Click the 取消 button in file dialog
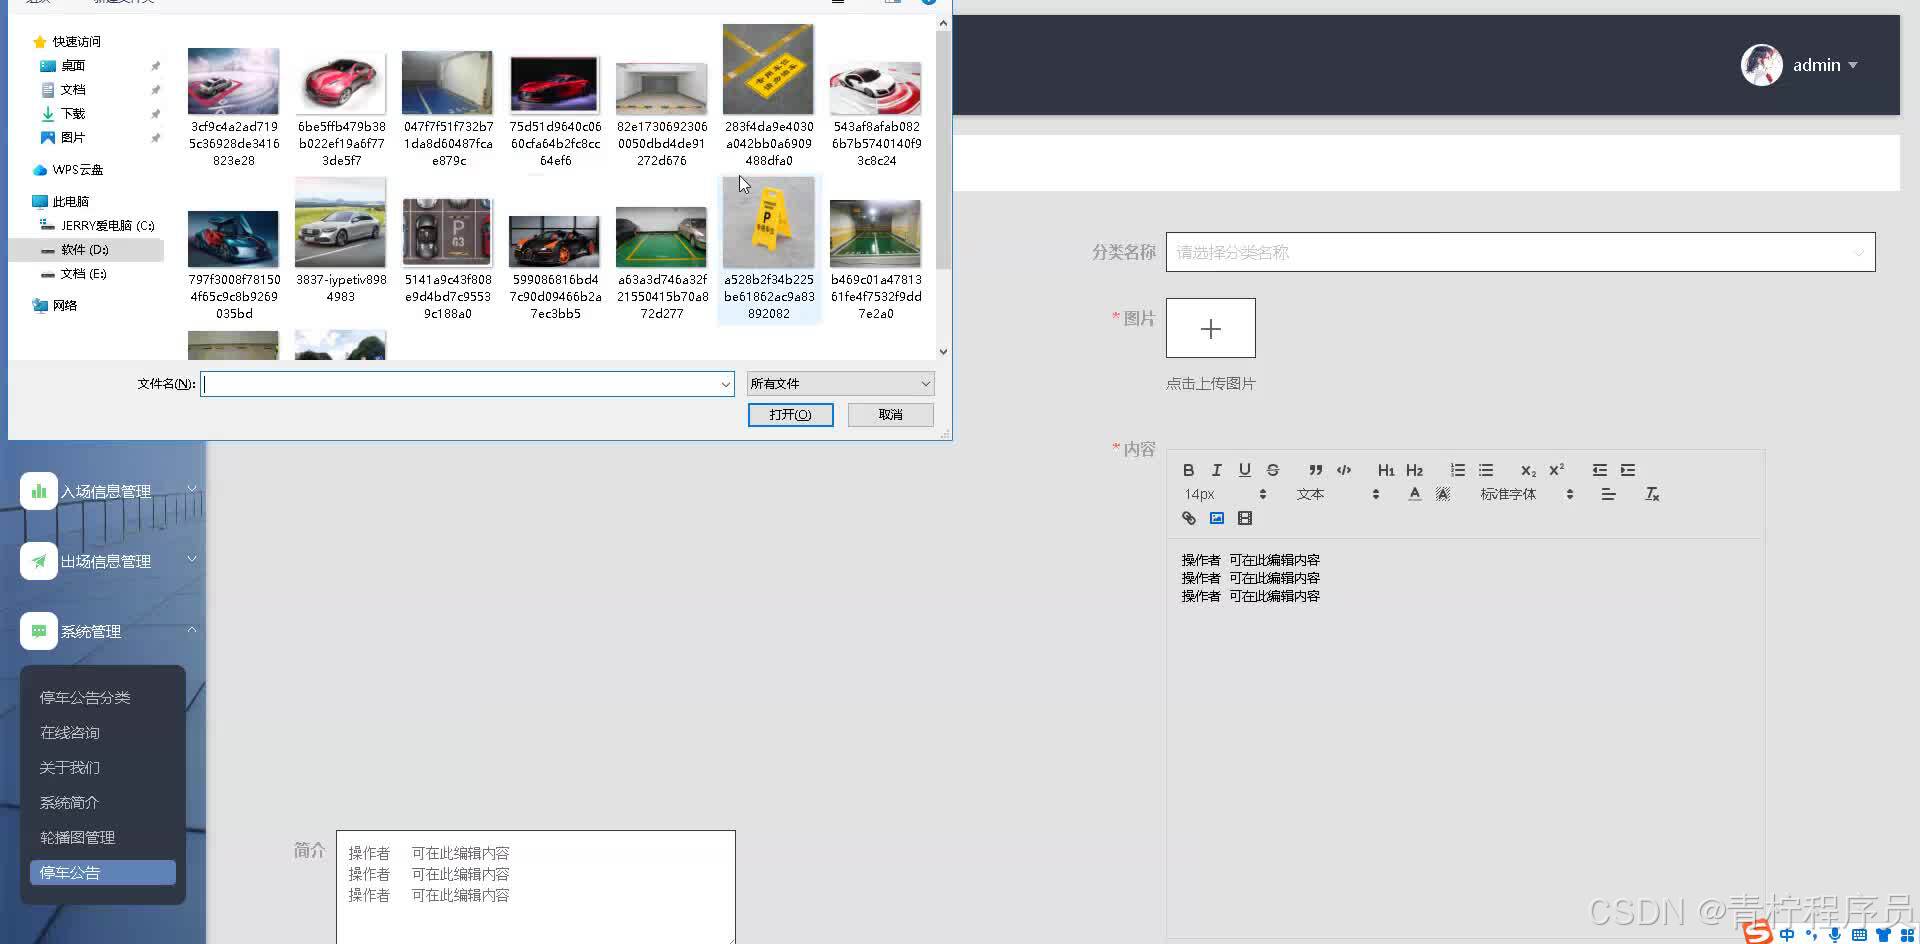Screen dimensions: 1920x944 [x=890, y=415]
